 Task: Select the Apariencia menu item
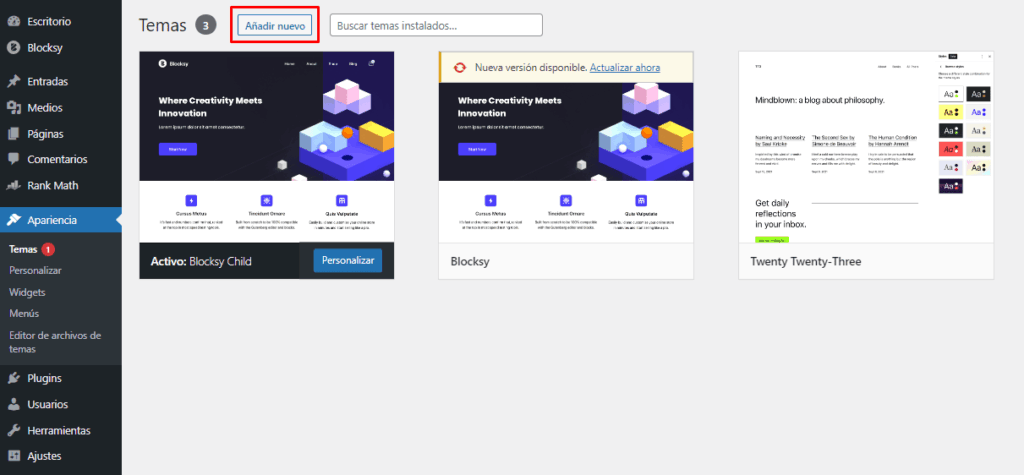point(61,220)
